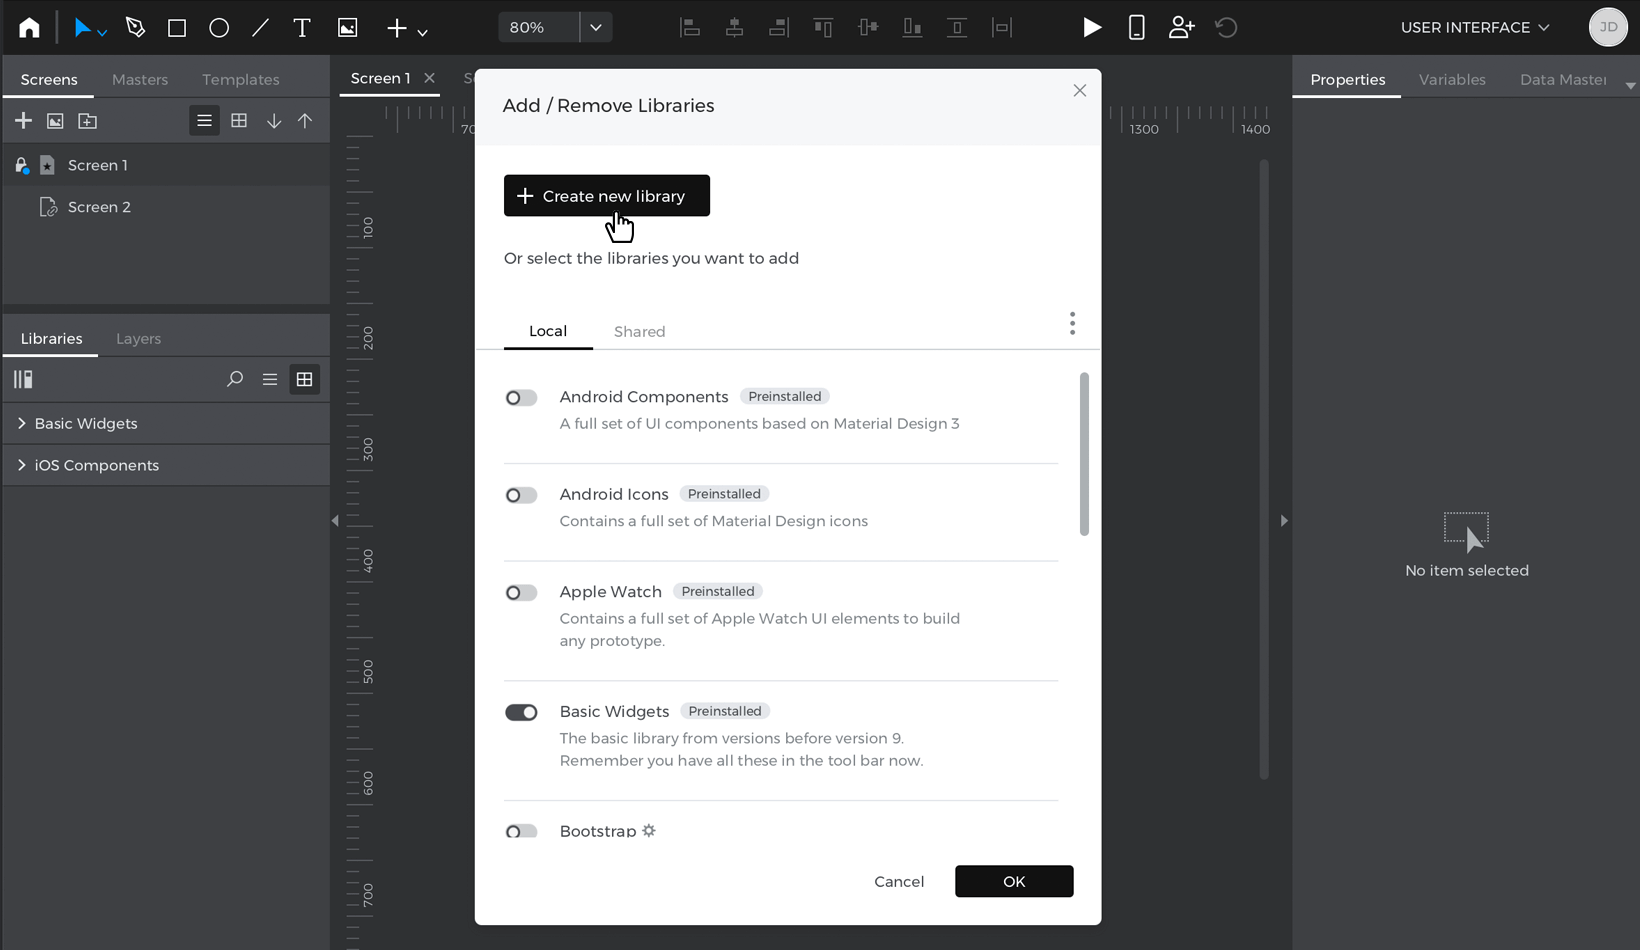Select the Text tool
The image size is (1640, 950).
click(301, 28)
